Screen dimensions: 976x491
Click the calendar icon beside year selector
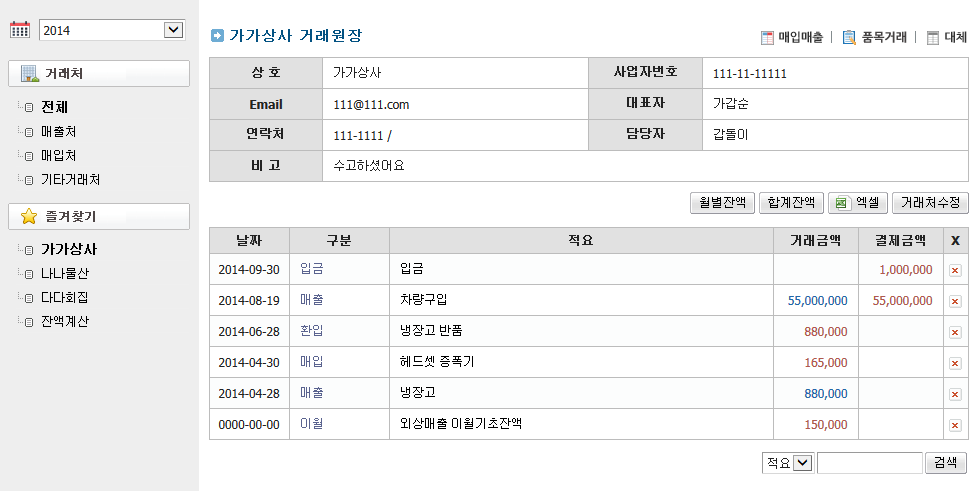point(19,30)
